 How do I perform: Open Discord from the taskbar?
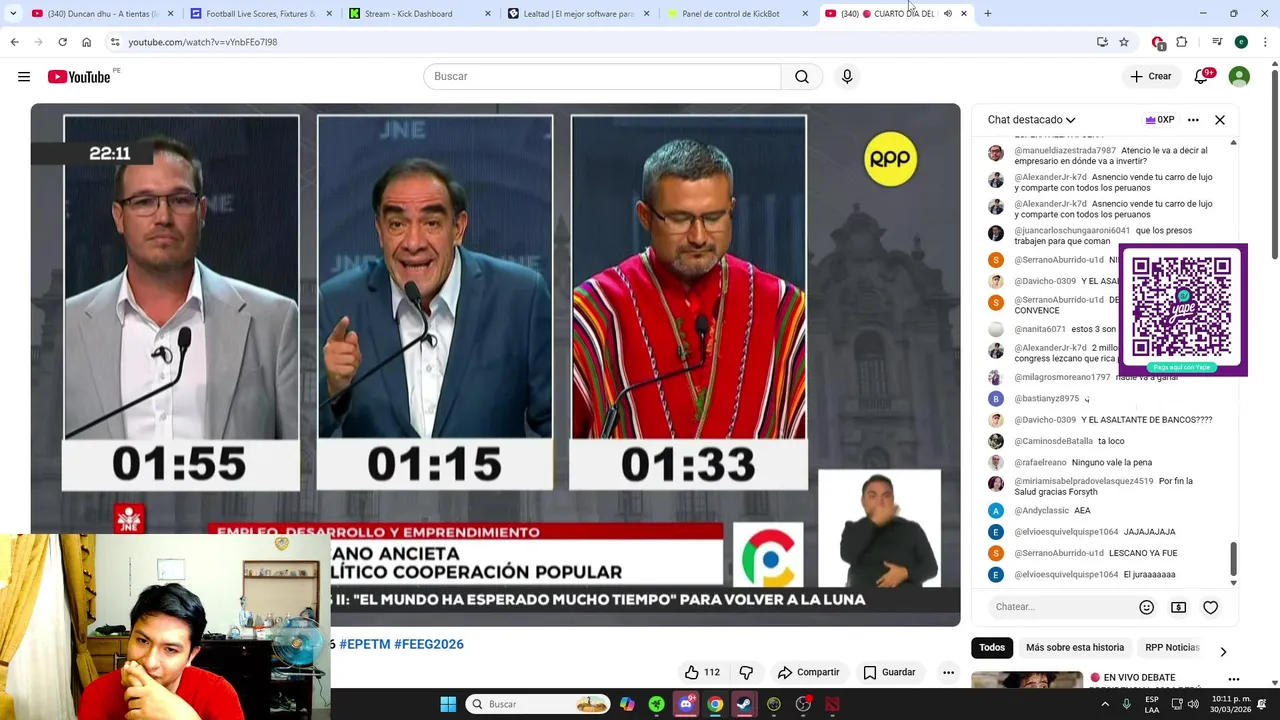tap(686, 704)
